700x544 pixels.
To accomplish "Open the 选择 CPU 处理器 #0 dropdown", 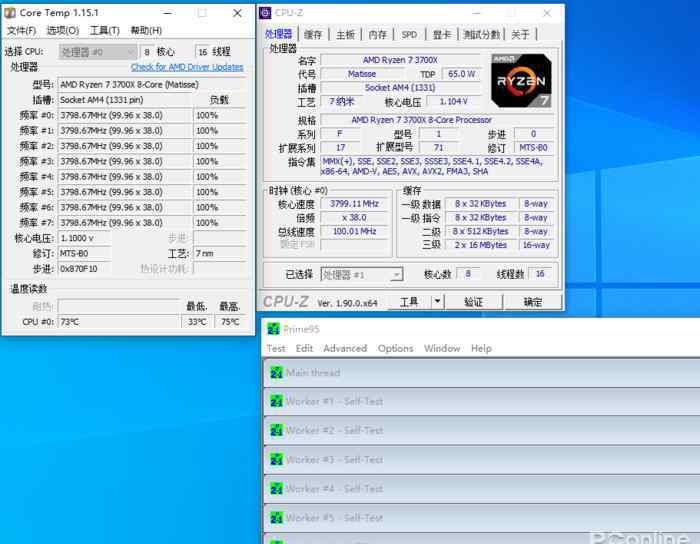I will 97,52.
